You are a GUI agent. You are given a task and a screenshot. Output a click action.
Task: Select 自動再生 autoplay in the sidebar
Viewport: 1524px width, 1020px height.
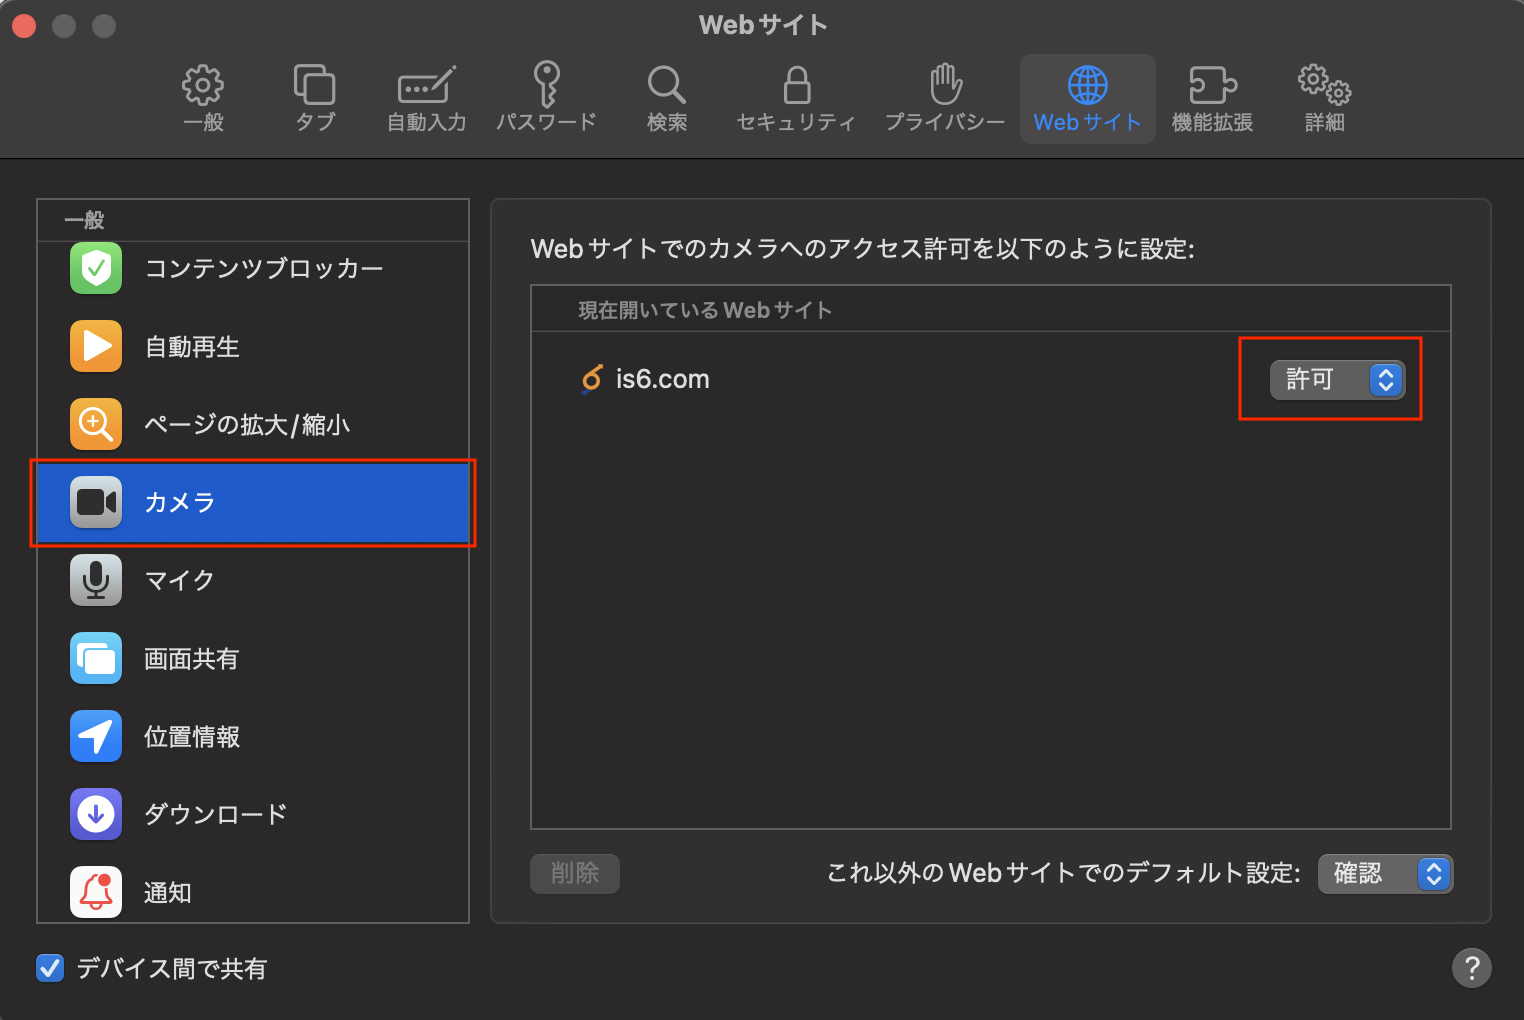pos(253,346)
